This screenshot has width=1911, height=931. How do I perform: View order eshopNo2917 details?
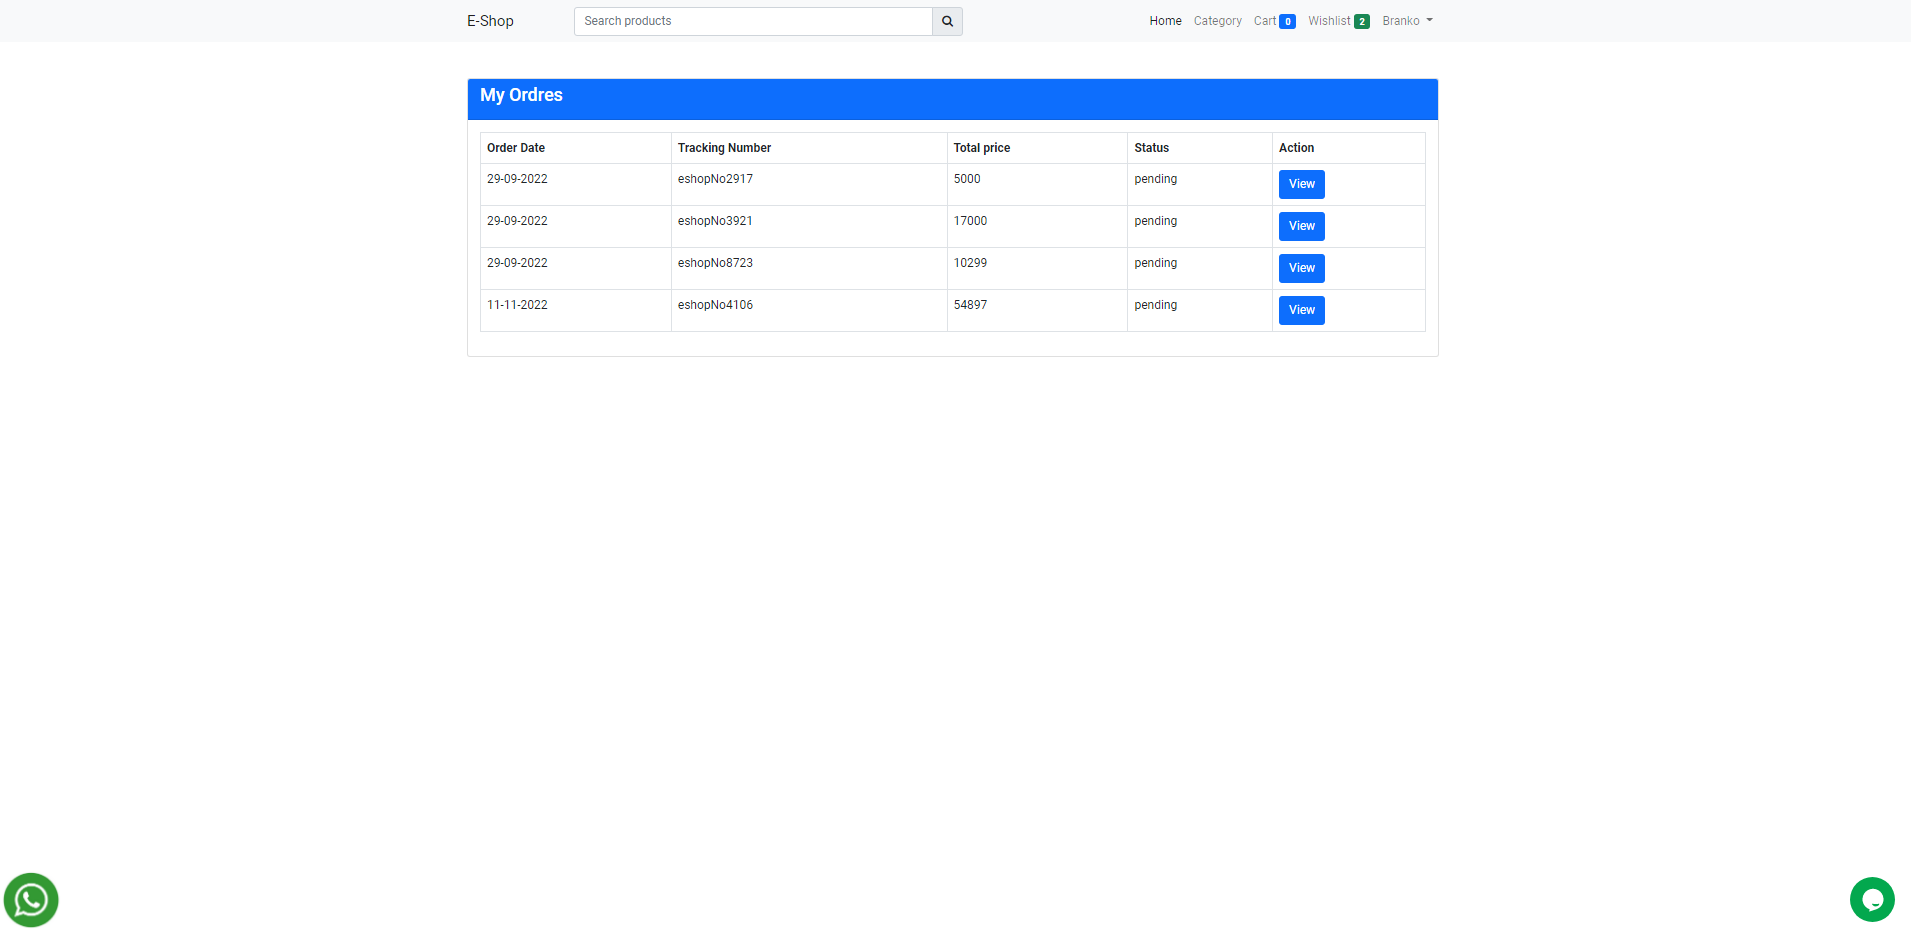pyautogui.click(x=1300, y=184)
